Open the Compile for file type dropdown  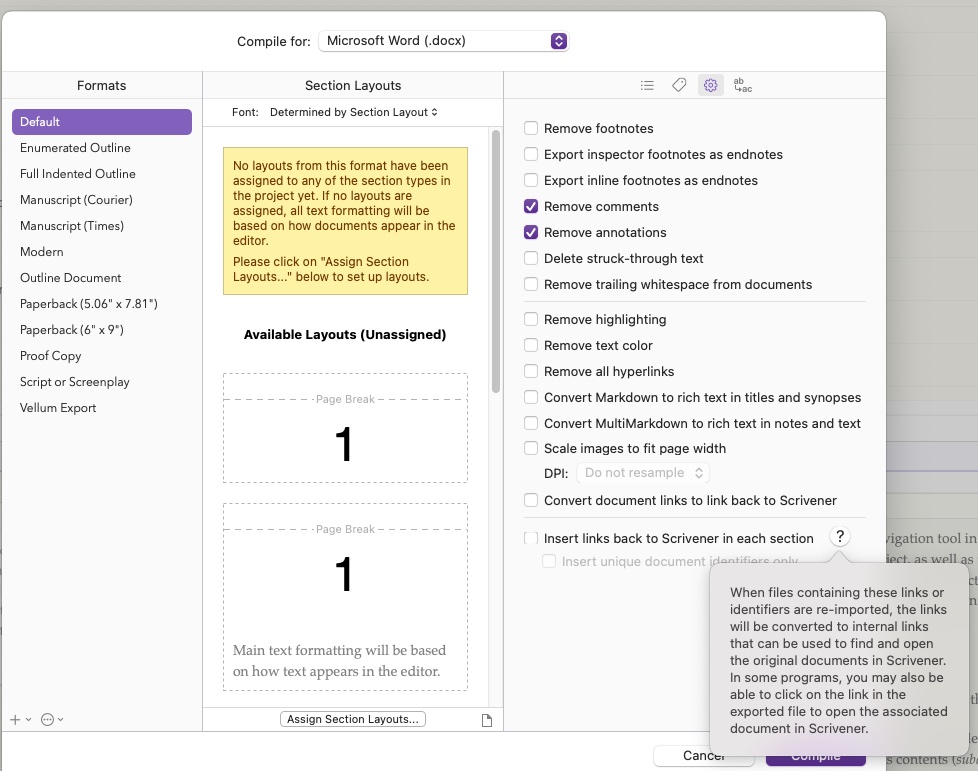[444, 41]
